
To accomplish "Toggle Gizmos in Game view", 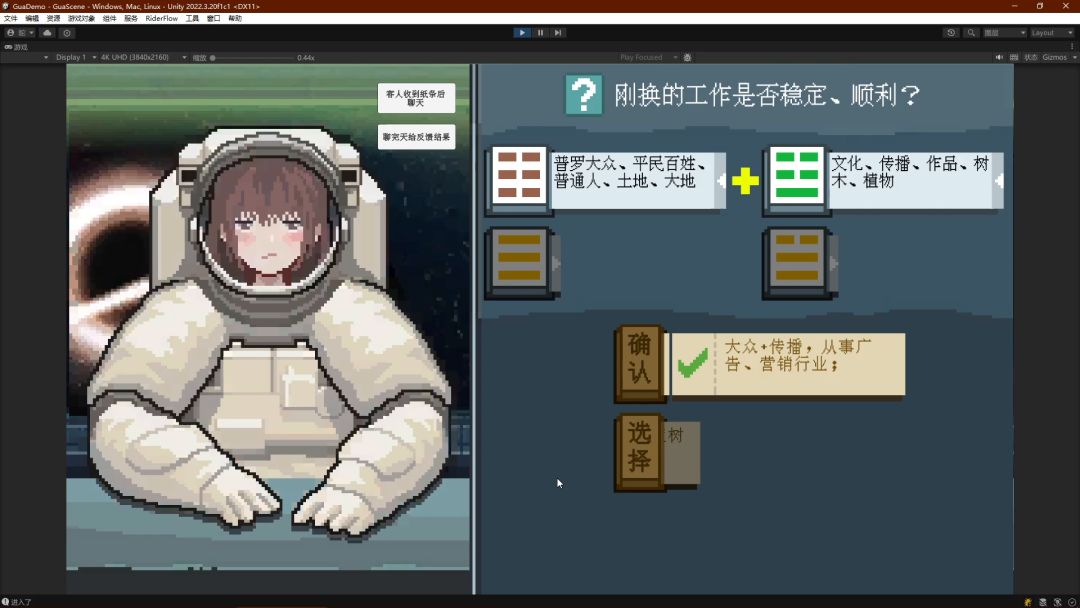I will pos(1054,58).
